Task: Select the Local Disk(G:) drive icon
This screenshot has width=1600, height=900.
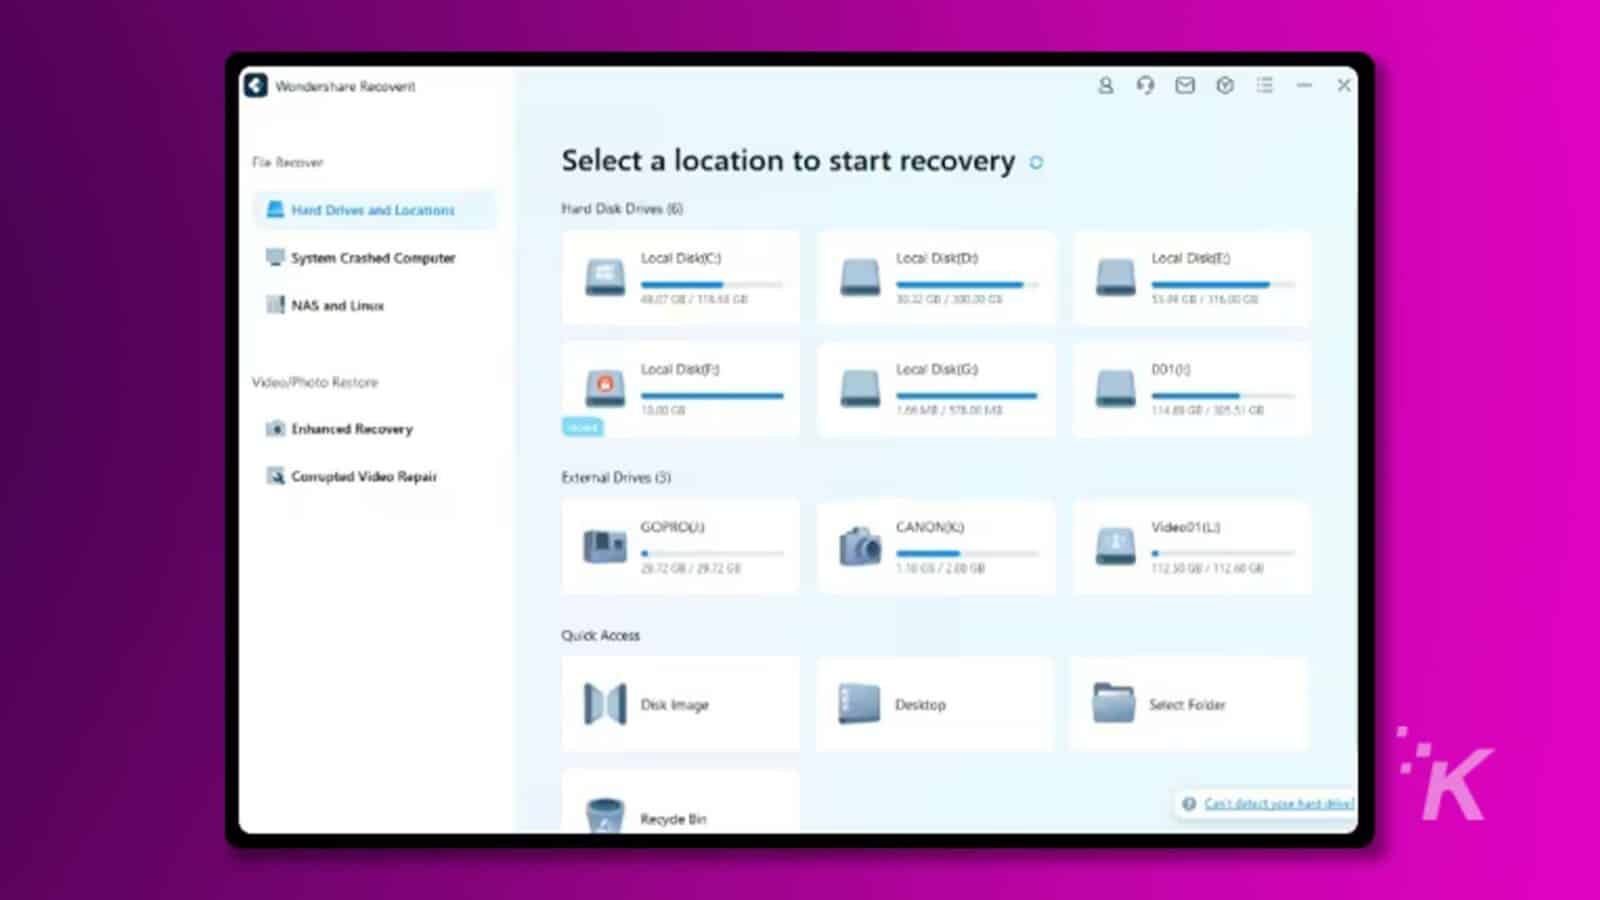Action: click(x=860, y=388)
